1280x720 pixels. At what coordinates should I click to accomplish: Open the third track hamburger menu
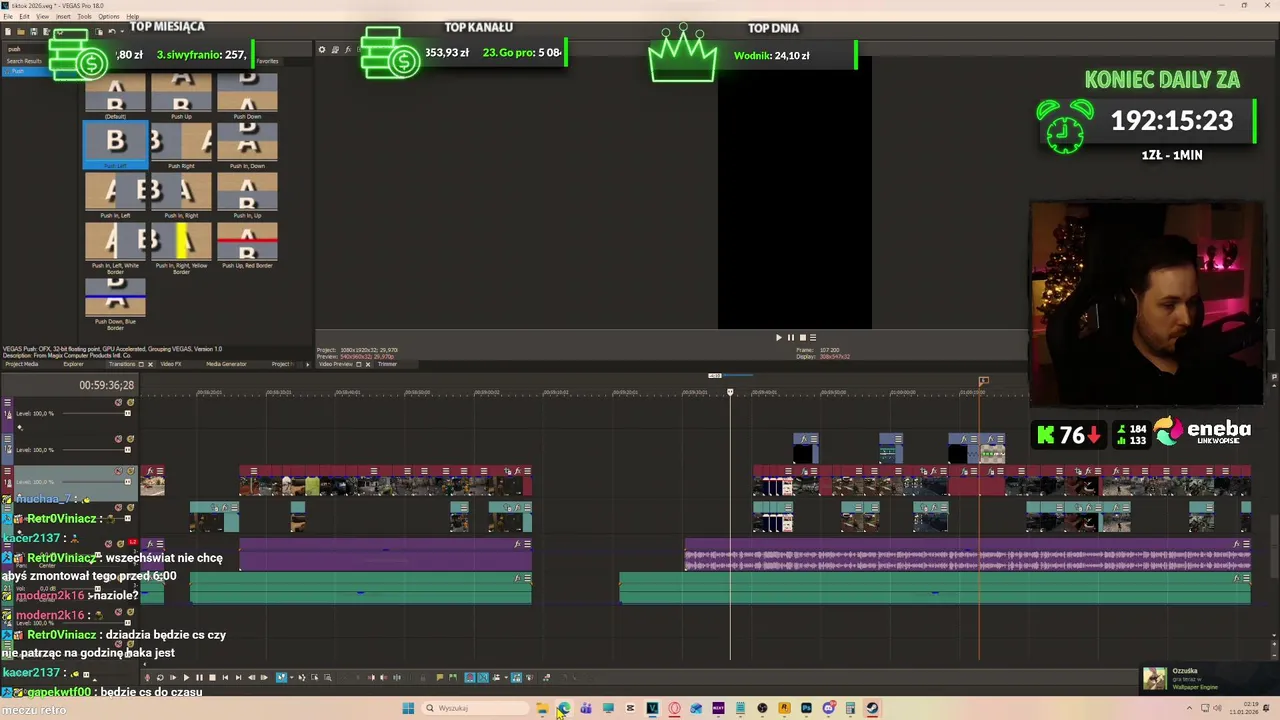(x=8, y=471)
